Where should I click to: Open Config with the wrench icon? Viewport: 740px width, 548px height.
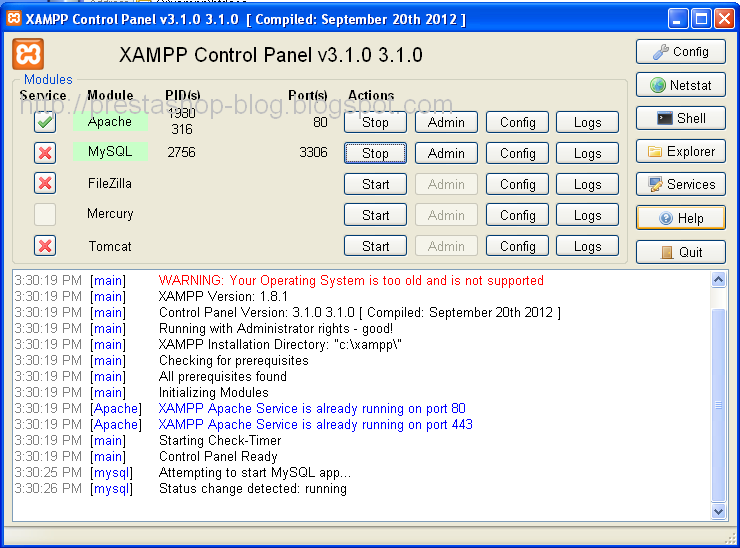pos(681,51)
